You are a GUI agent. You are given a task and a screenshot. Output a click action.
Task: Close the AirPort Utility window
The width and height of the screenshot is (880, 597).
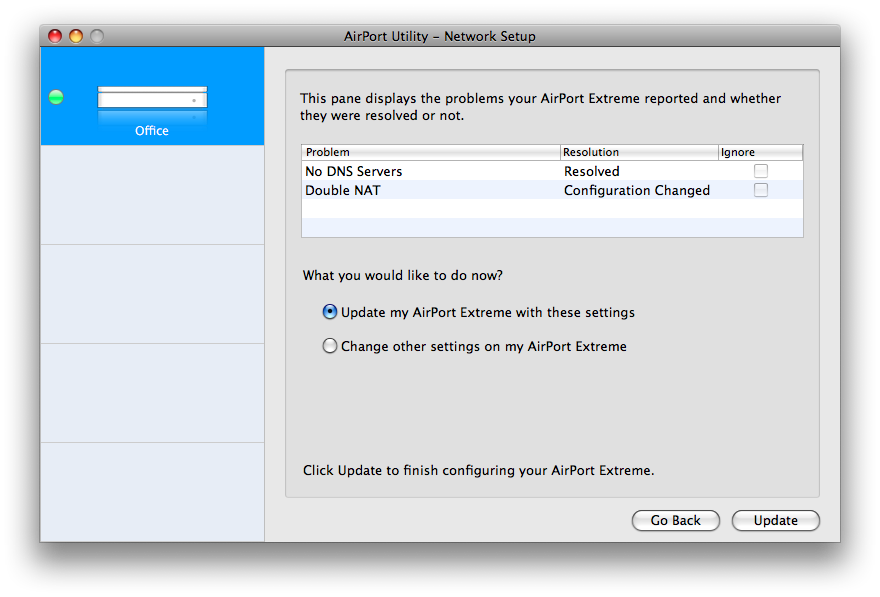(x=55, y=36)
